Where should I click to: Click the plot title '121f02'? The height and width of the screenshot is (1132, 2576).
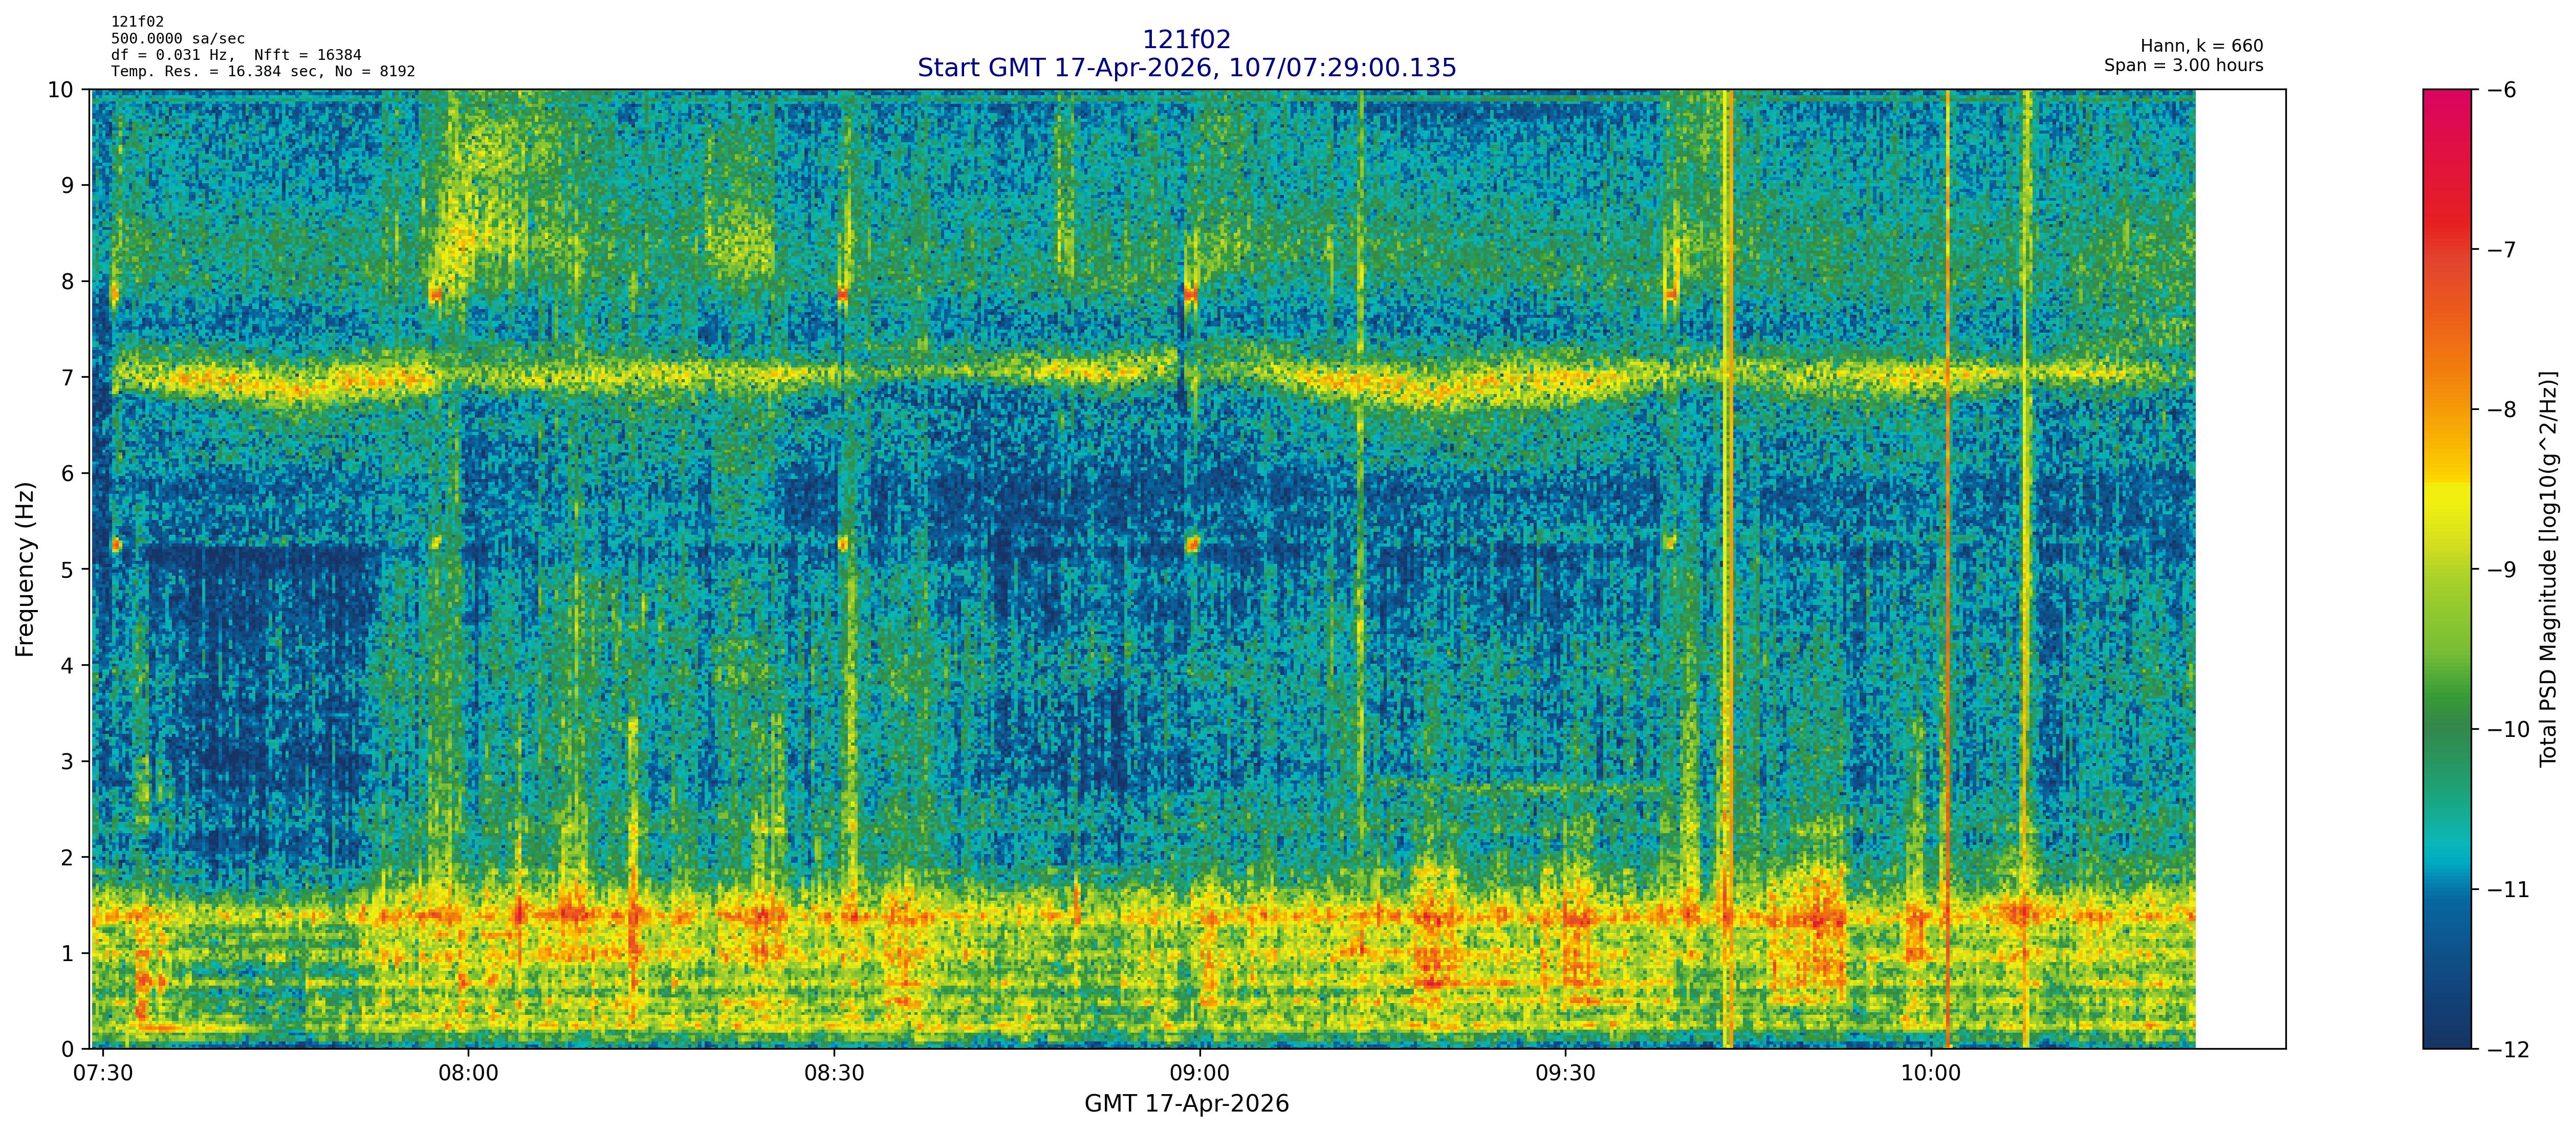point(1186,40)
